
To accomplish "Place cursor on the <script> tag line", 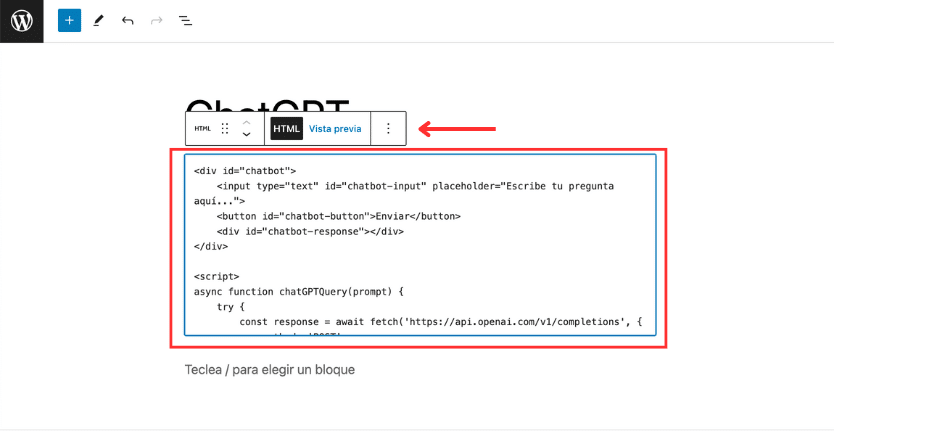I will coord(217,276).
